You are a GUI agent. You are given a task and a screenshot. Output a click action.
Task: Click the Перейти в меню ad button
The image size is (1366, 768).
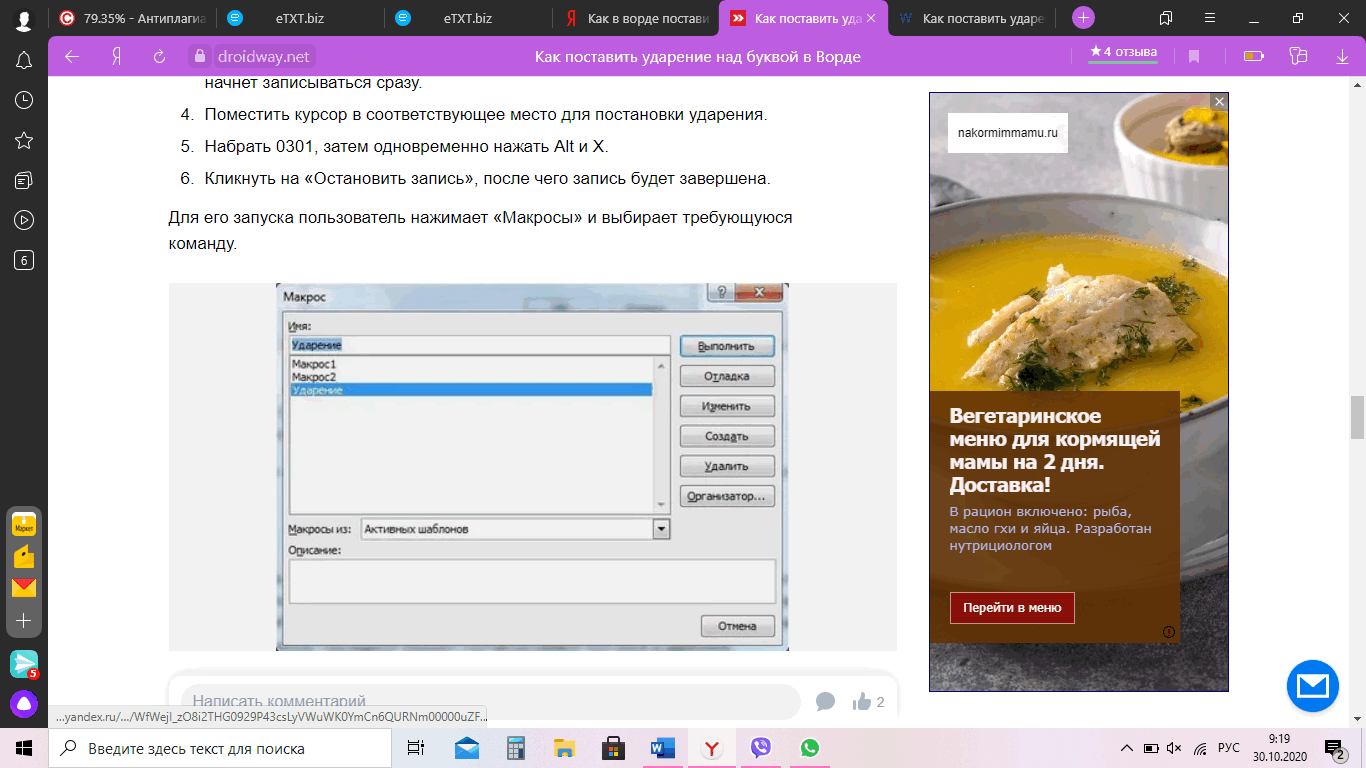point(1012,608)
